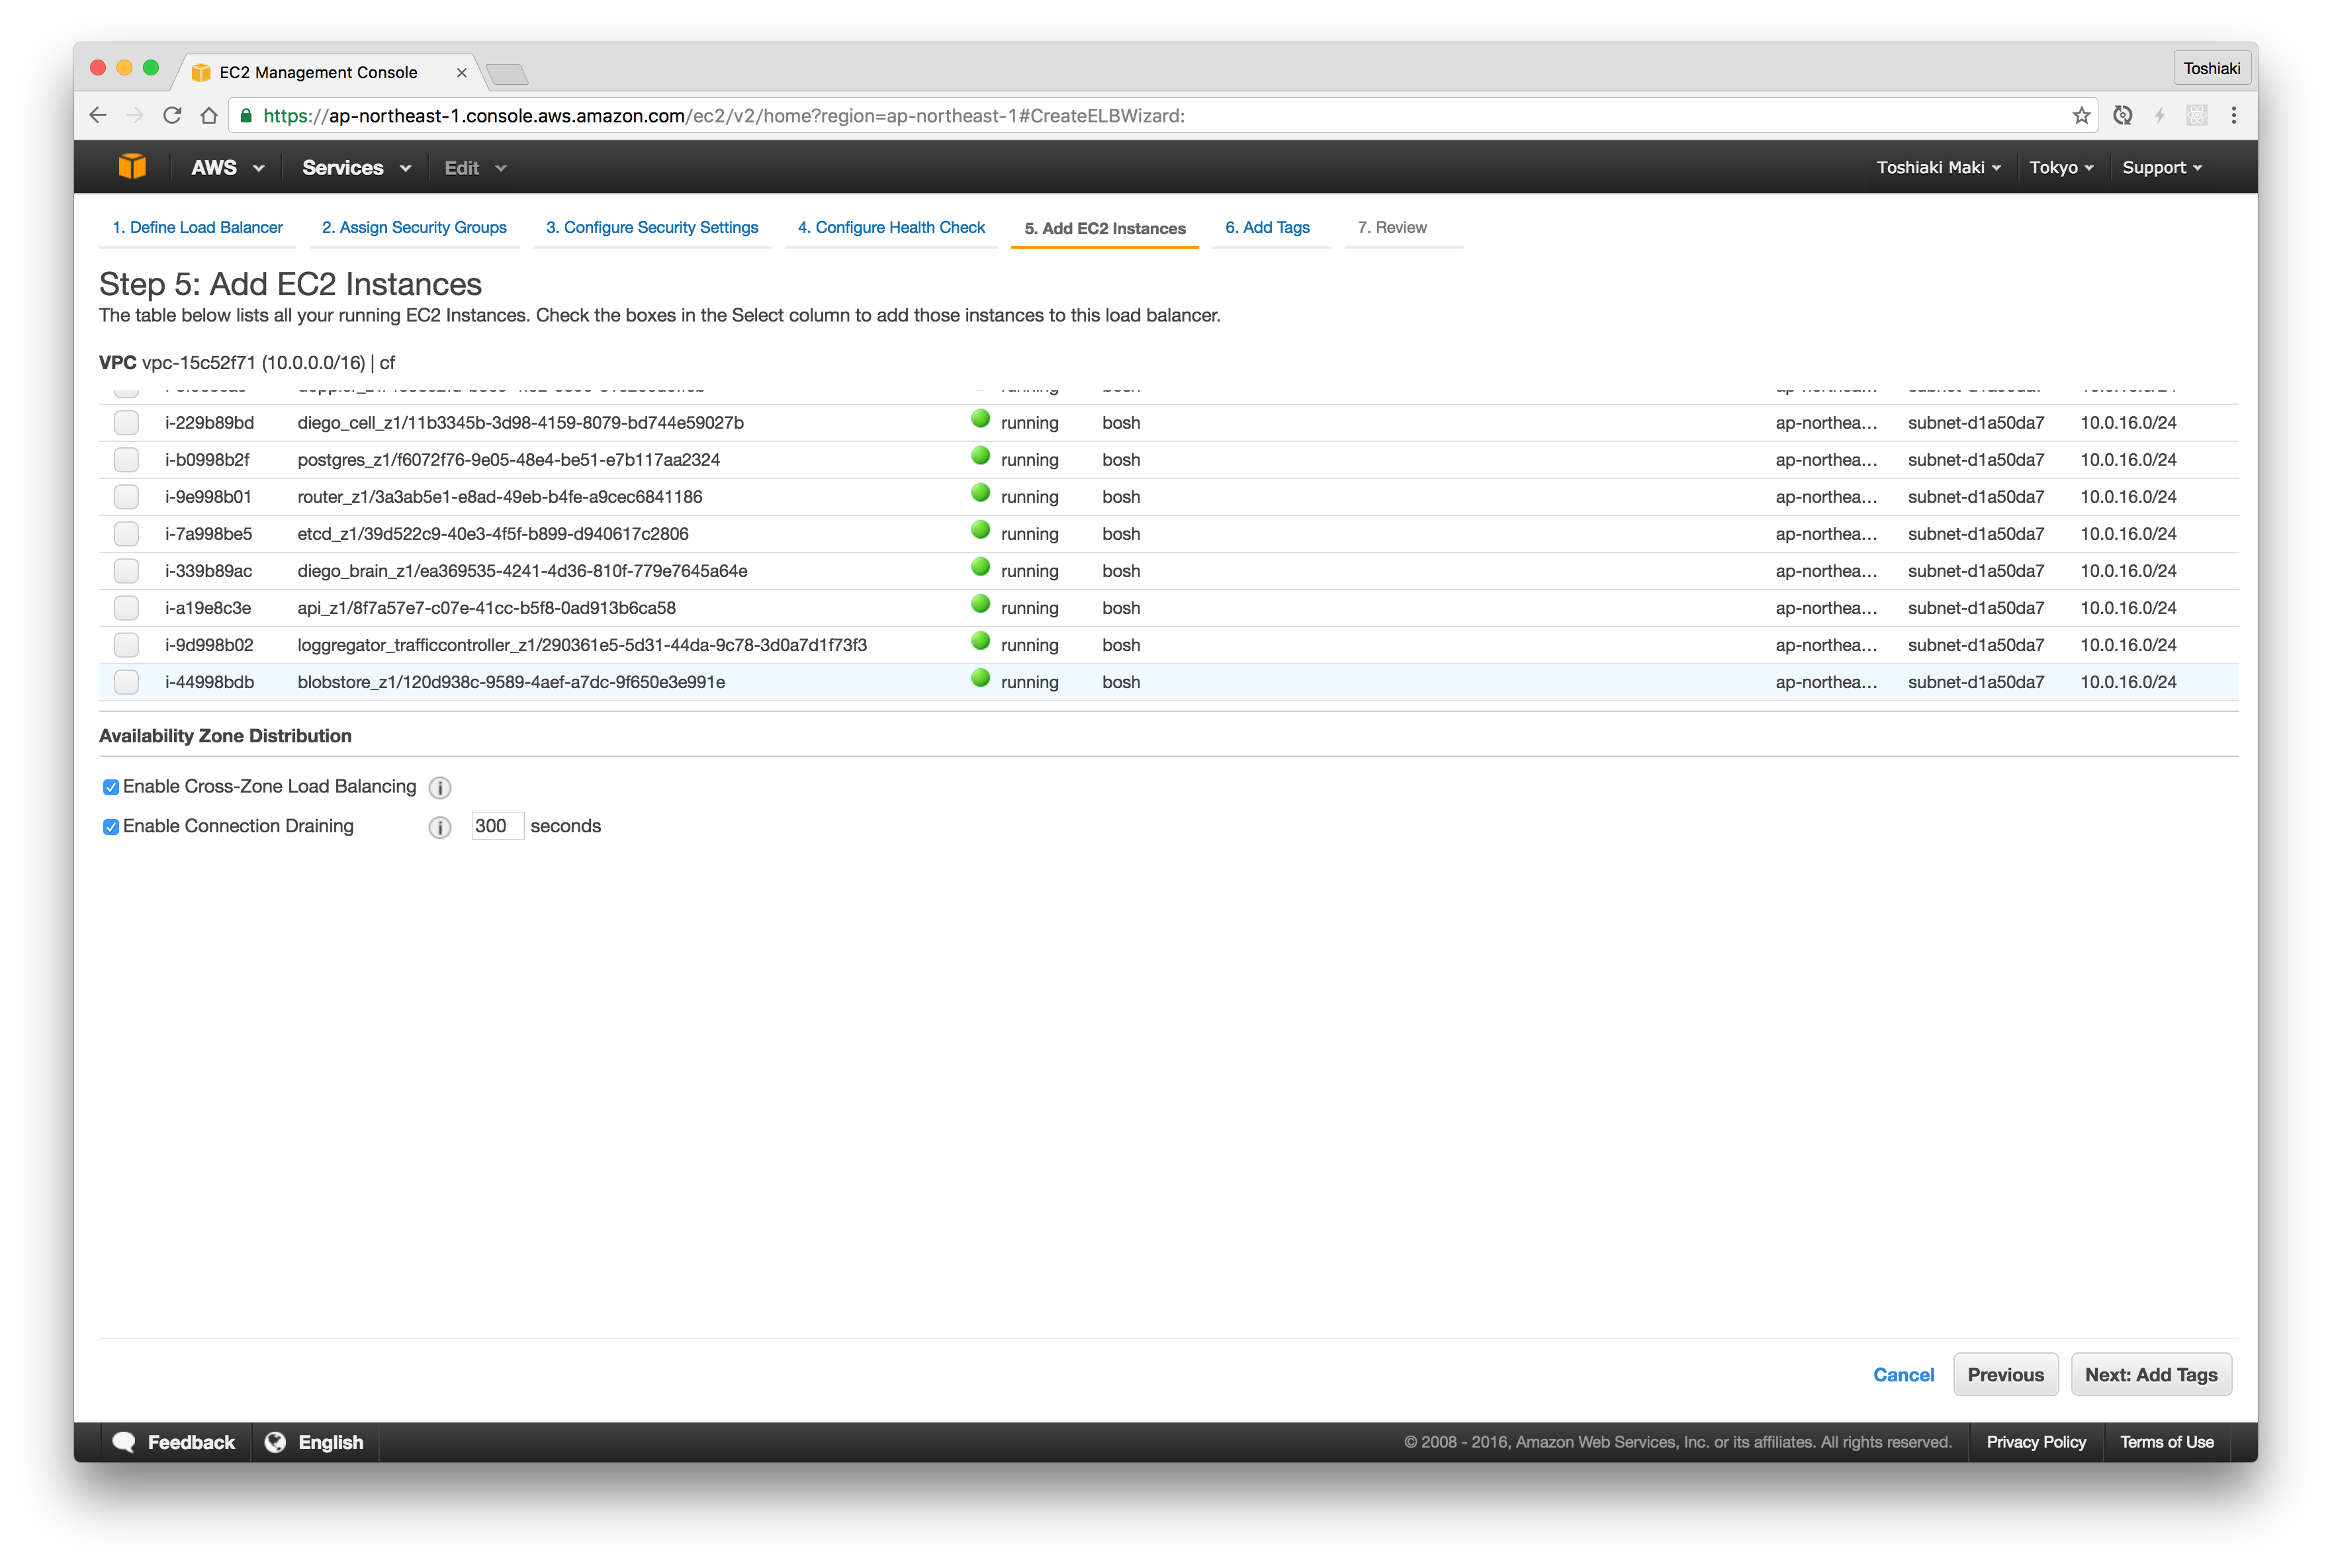Select the loggregator_trafficcontroller_z1 checkbox
The width and height of the screenshot is (2332, 1568).
point(126,644)
